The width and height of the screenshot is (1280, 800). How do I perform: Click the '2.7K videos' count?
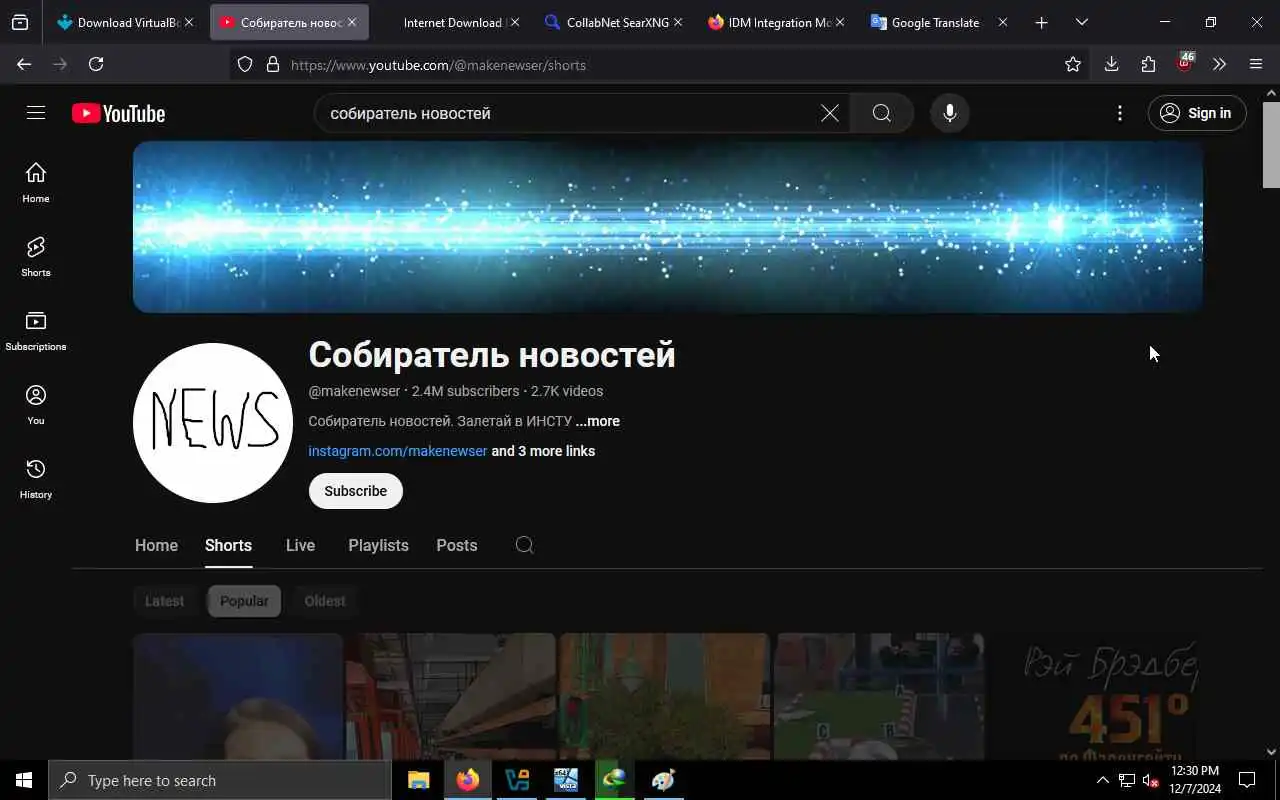(x=567, y=391)
